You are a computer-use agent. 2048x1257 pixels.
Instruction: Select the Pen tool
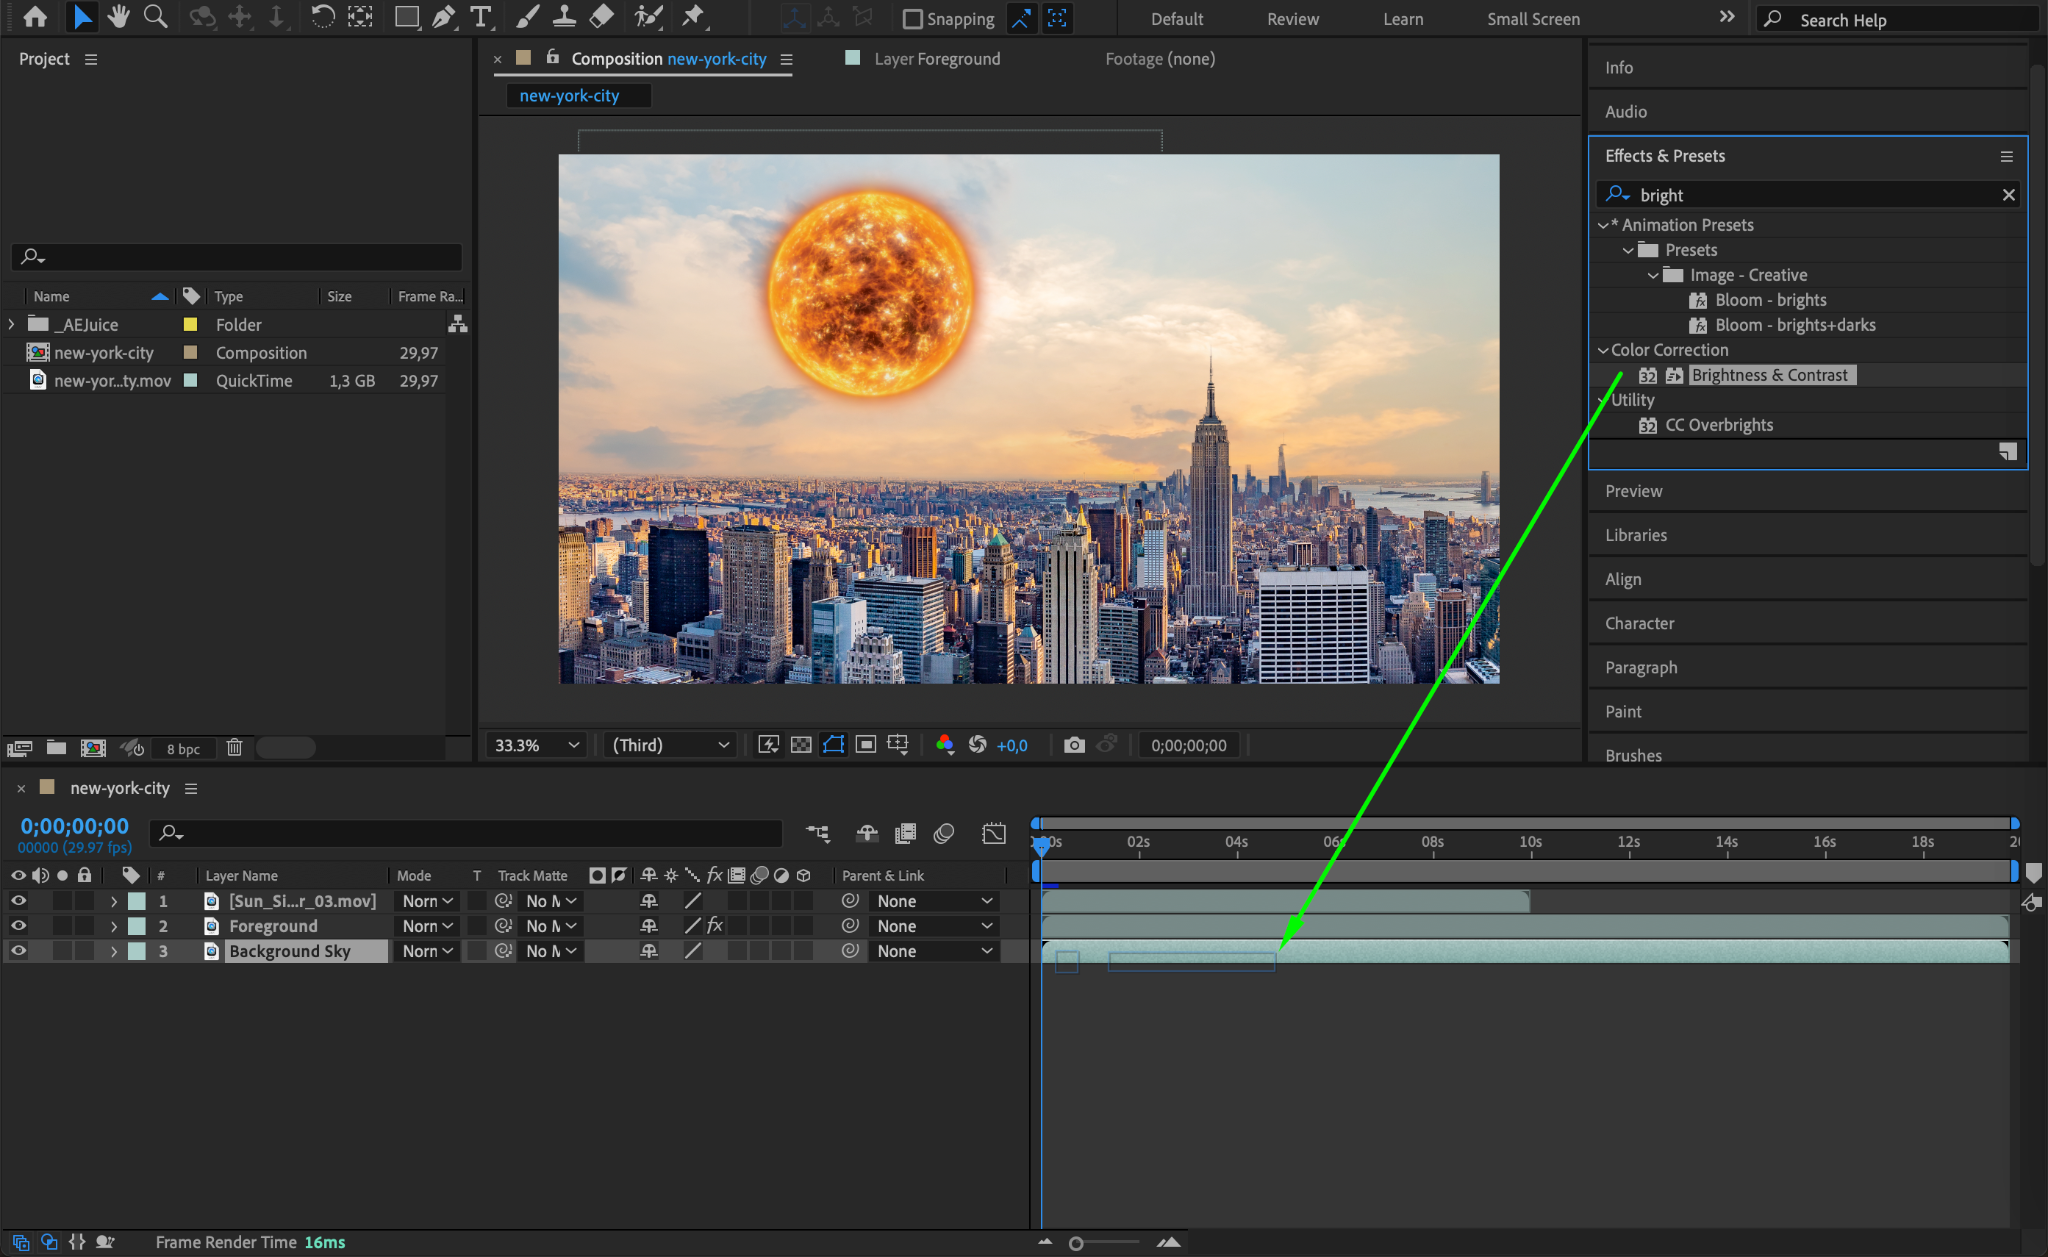coord(443,17)
